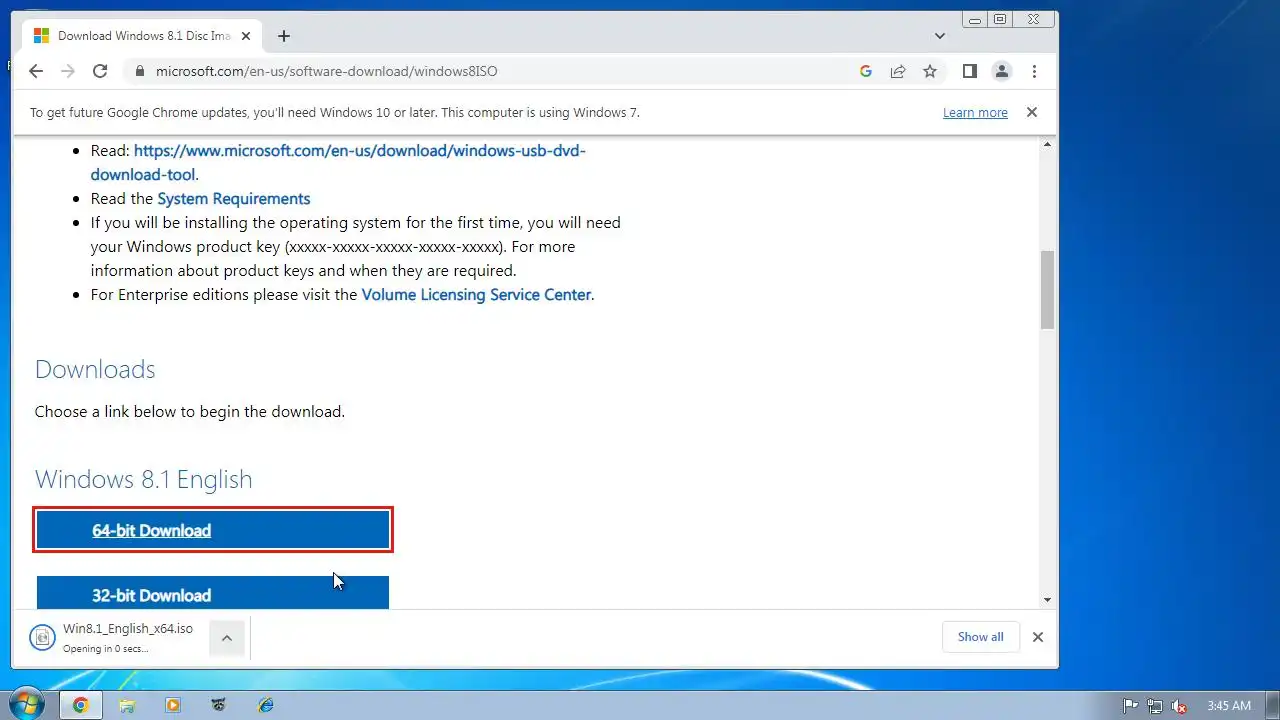Image resolution: width=1280 pixels, height=720 pixels.
Task: Click the Google icon in address bar
Action: point(866,71)
